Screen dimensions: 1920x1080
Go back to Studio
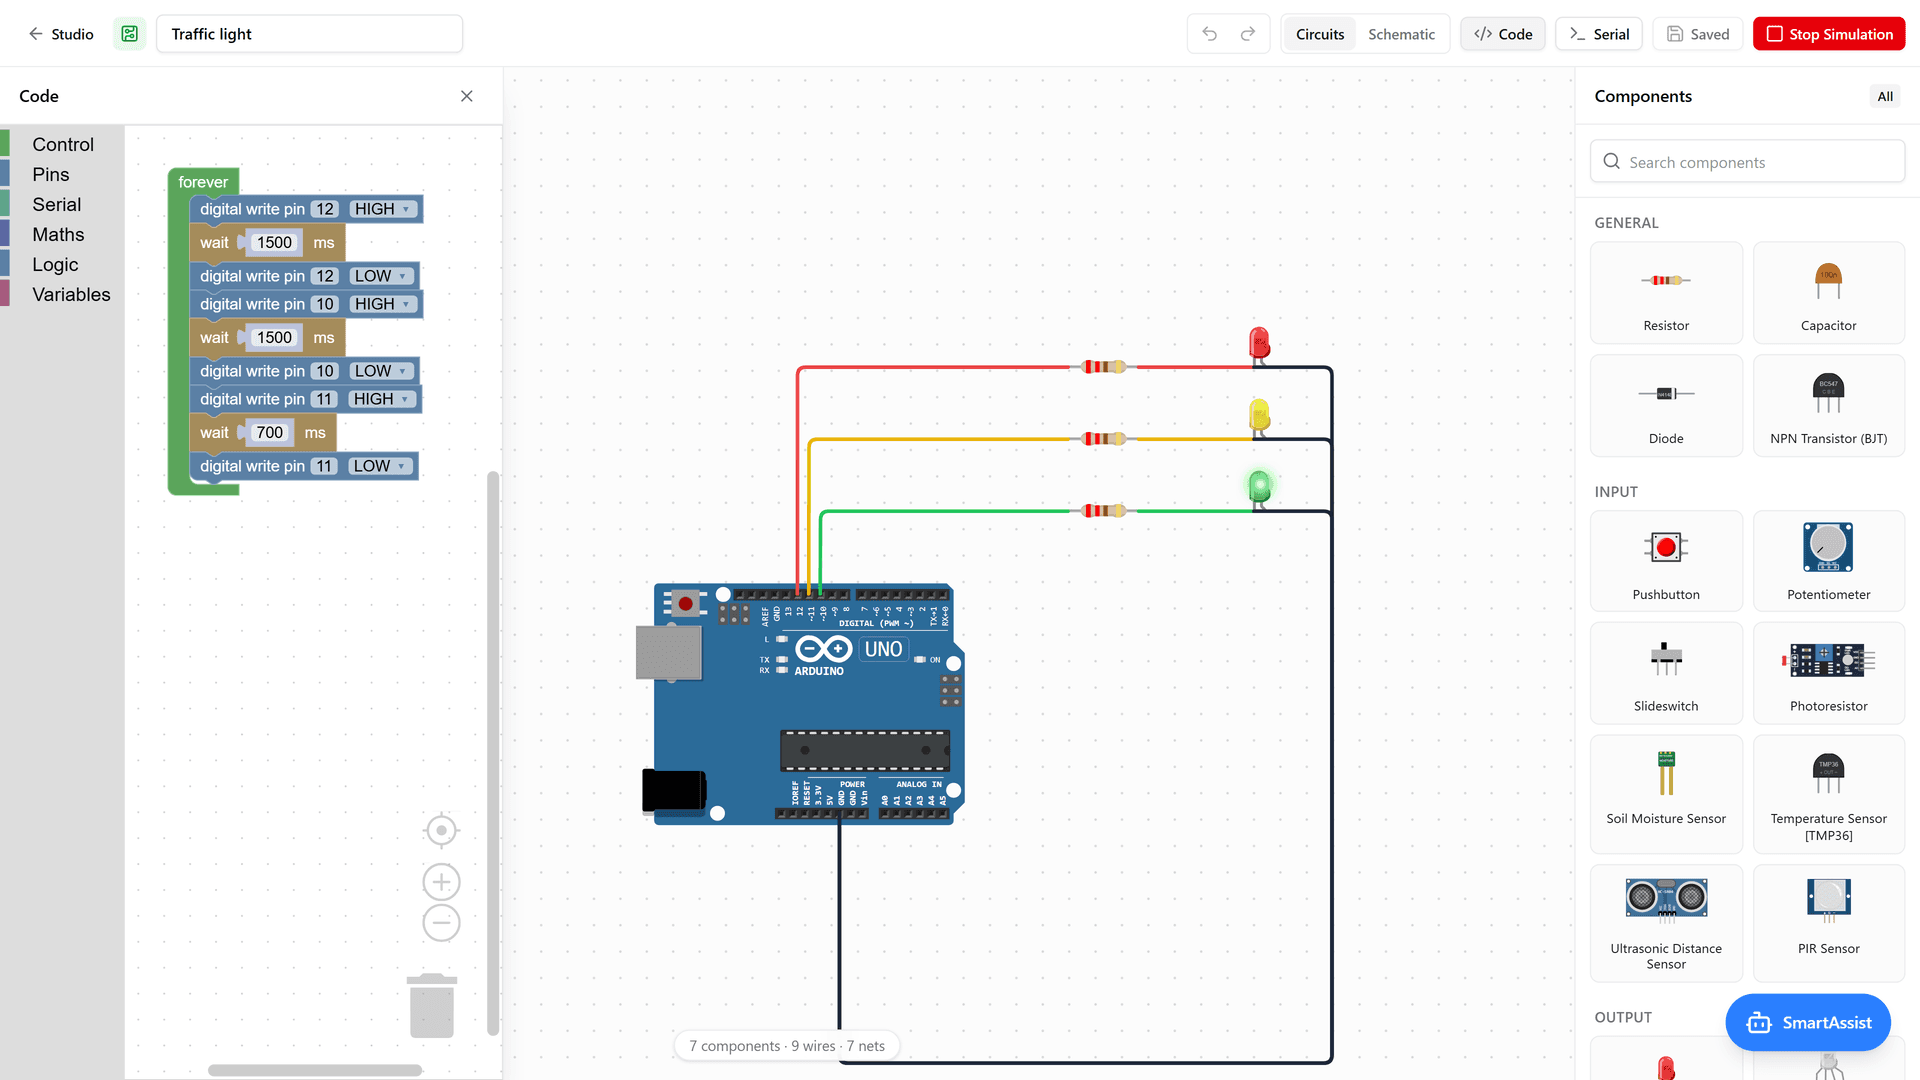point(61,34)
